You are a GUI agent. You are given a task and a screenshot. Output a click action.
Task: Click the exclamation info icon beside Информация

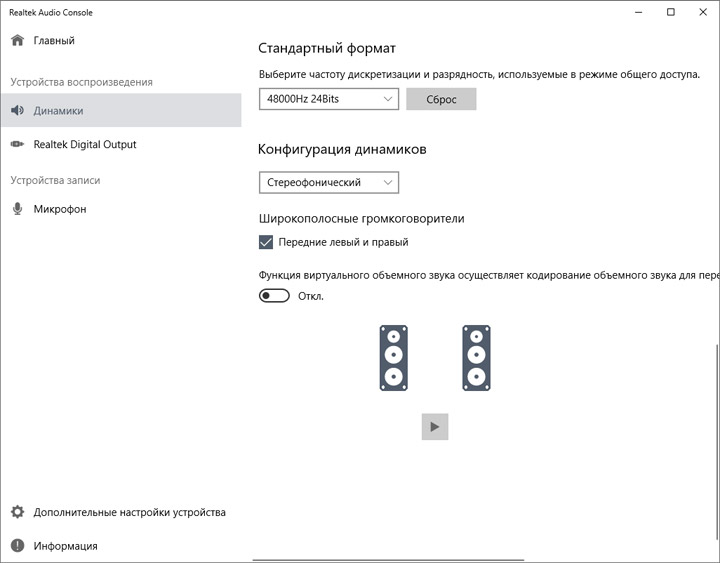click(17, 546)
